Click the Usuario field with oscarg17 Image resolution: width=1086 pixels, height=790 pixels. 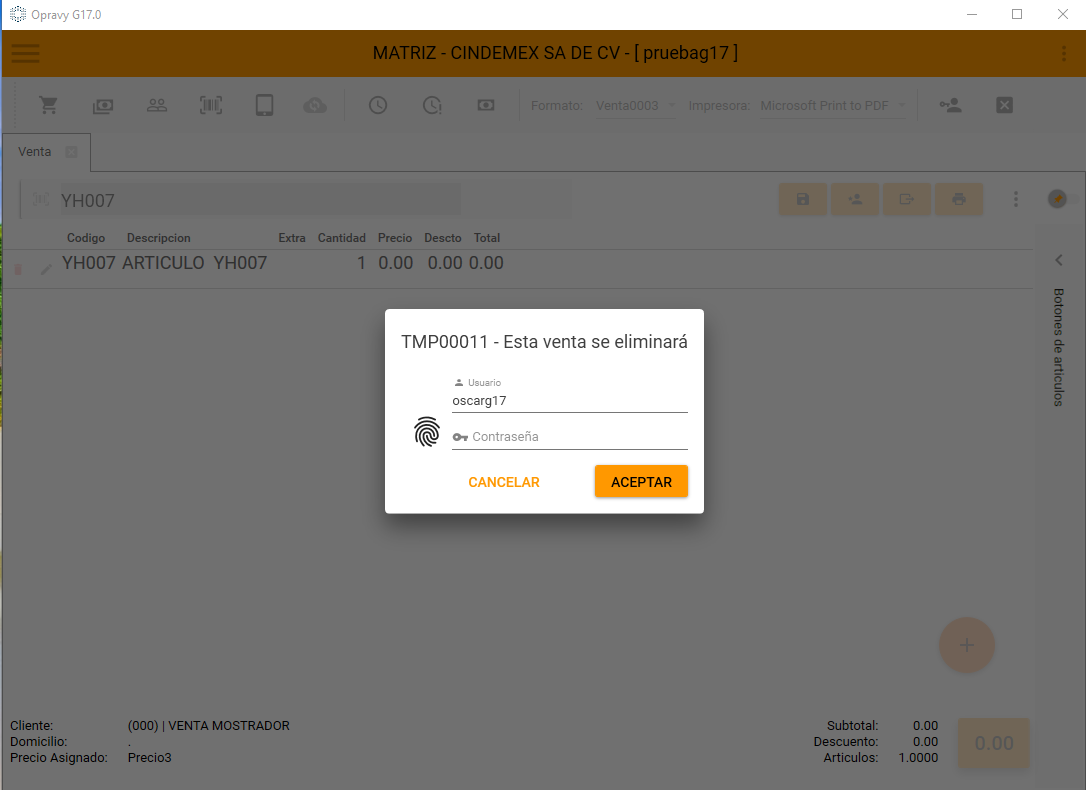[569, 401]
